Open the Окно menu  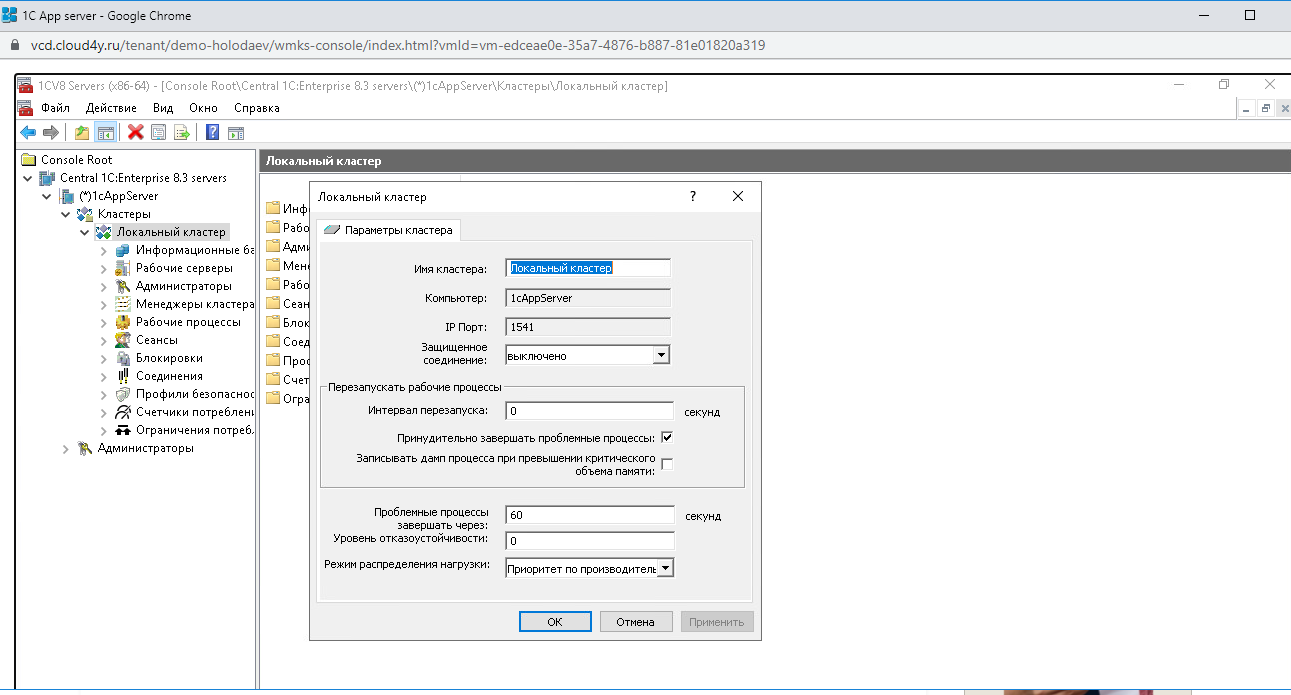tap(203, 108)
